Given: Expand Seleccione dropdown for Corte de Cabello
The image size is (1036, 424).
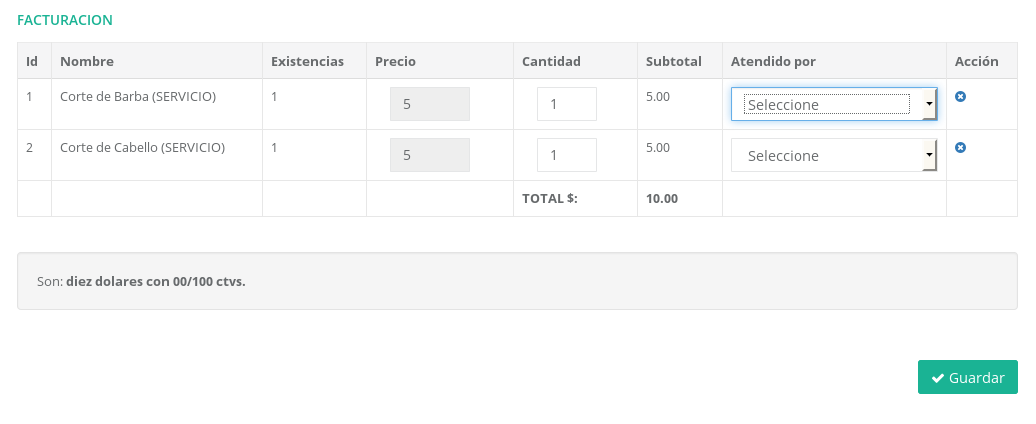Looking at the screenshot, I should tap(834, 155).
